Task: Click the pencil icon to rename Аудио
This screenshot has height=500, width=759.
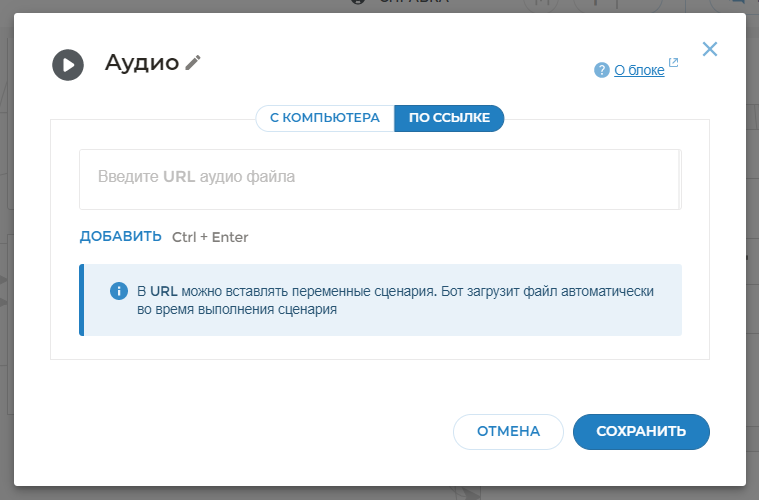Action: click(193, 63)
